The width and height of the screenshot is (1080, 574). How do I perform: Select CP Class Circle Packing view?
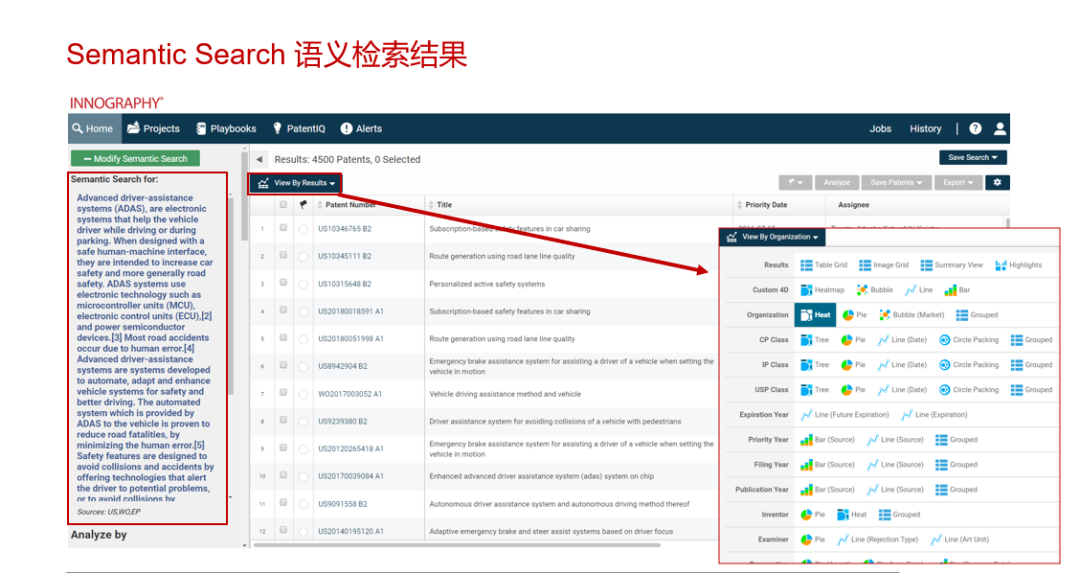[968, 340]
